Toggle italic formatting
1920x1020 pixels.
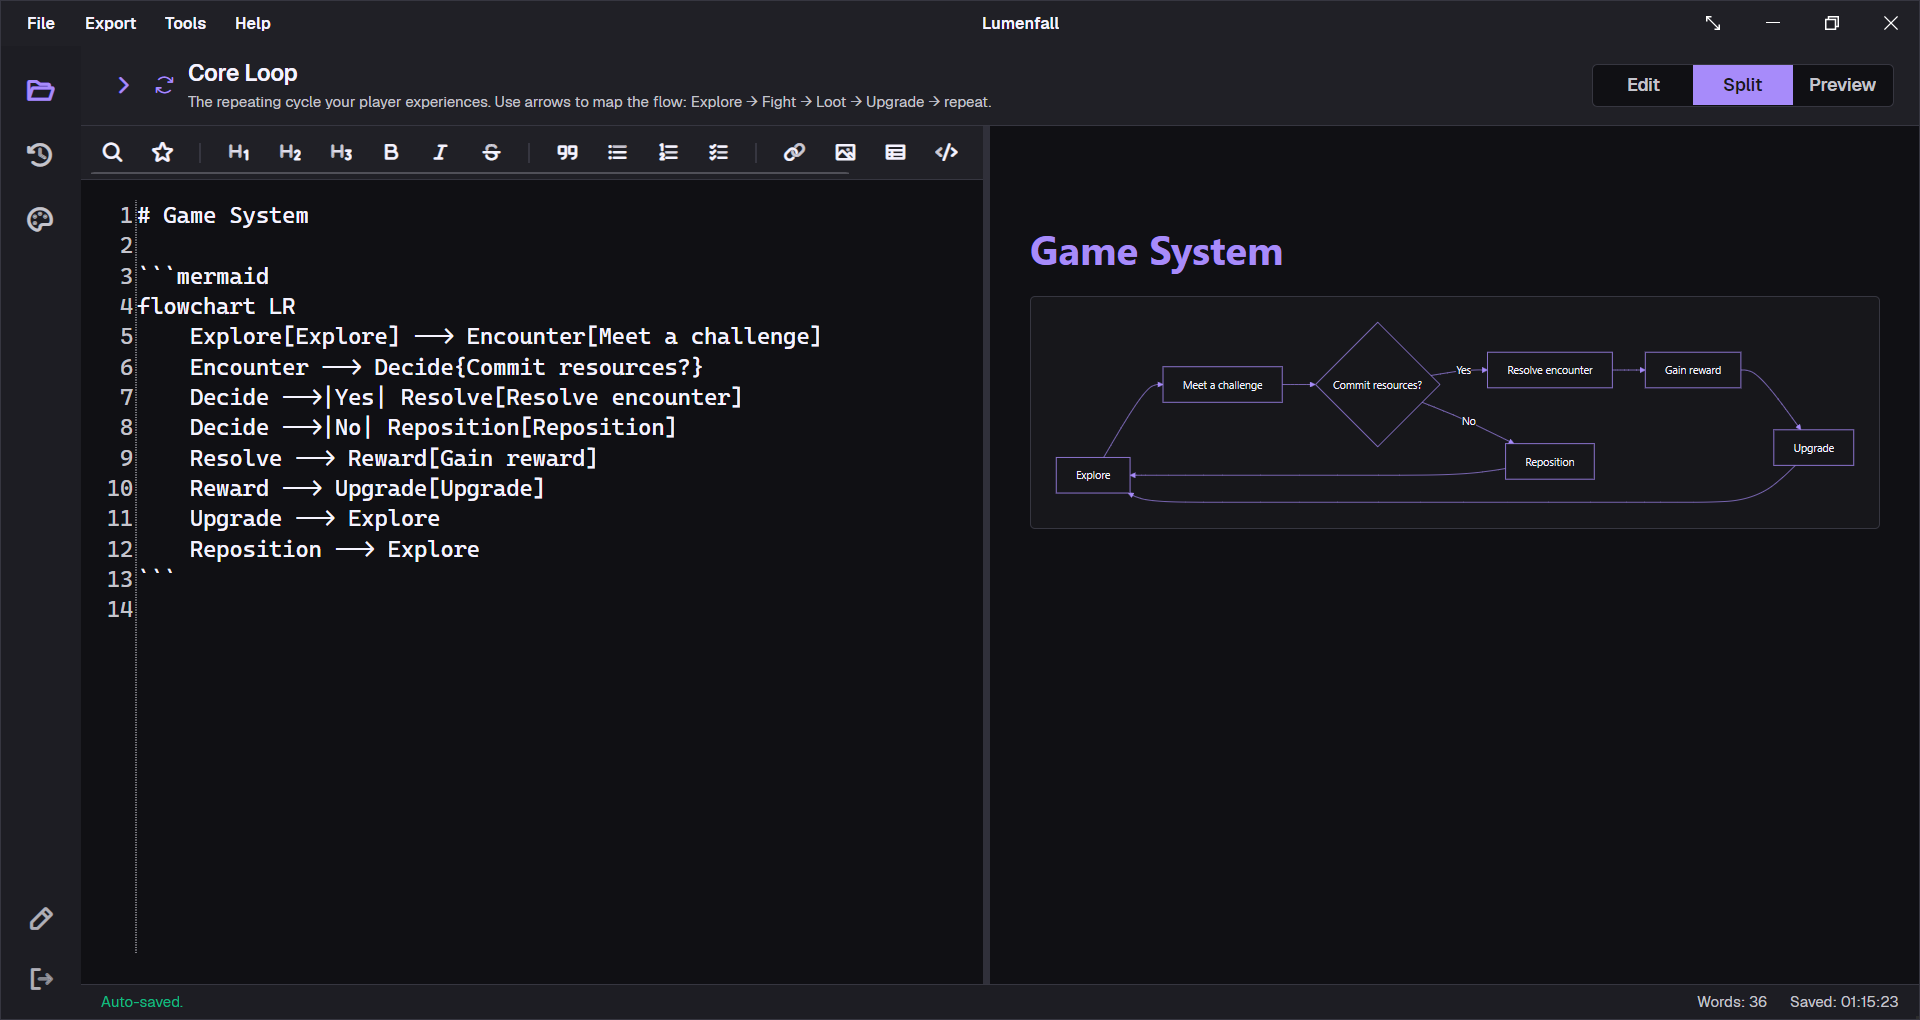point(440,152)
